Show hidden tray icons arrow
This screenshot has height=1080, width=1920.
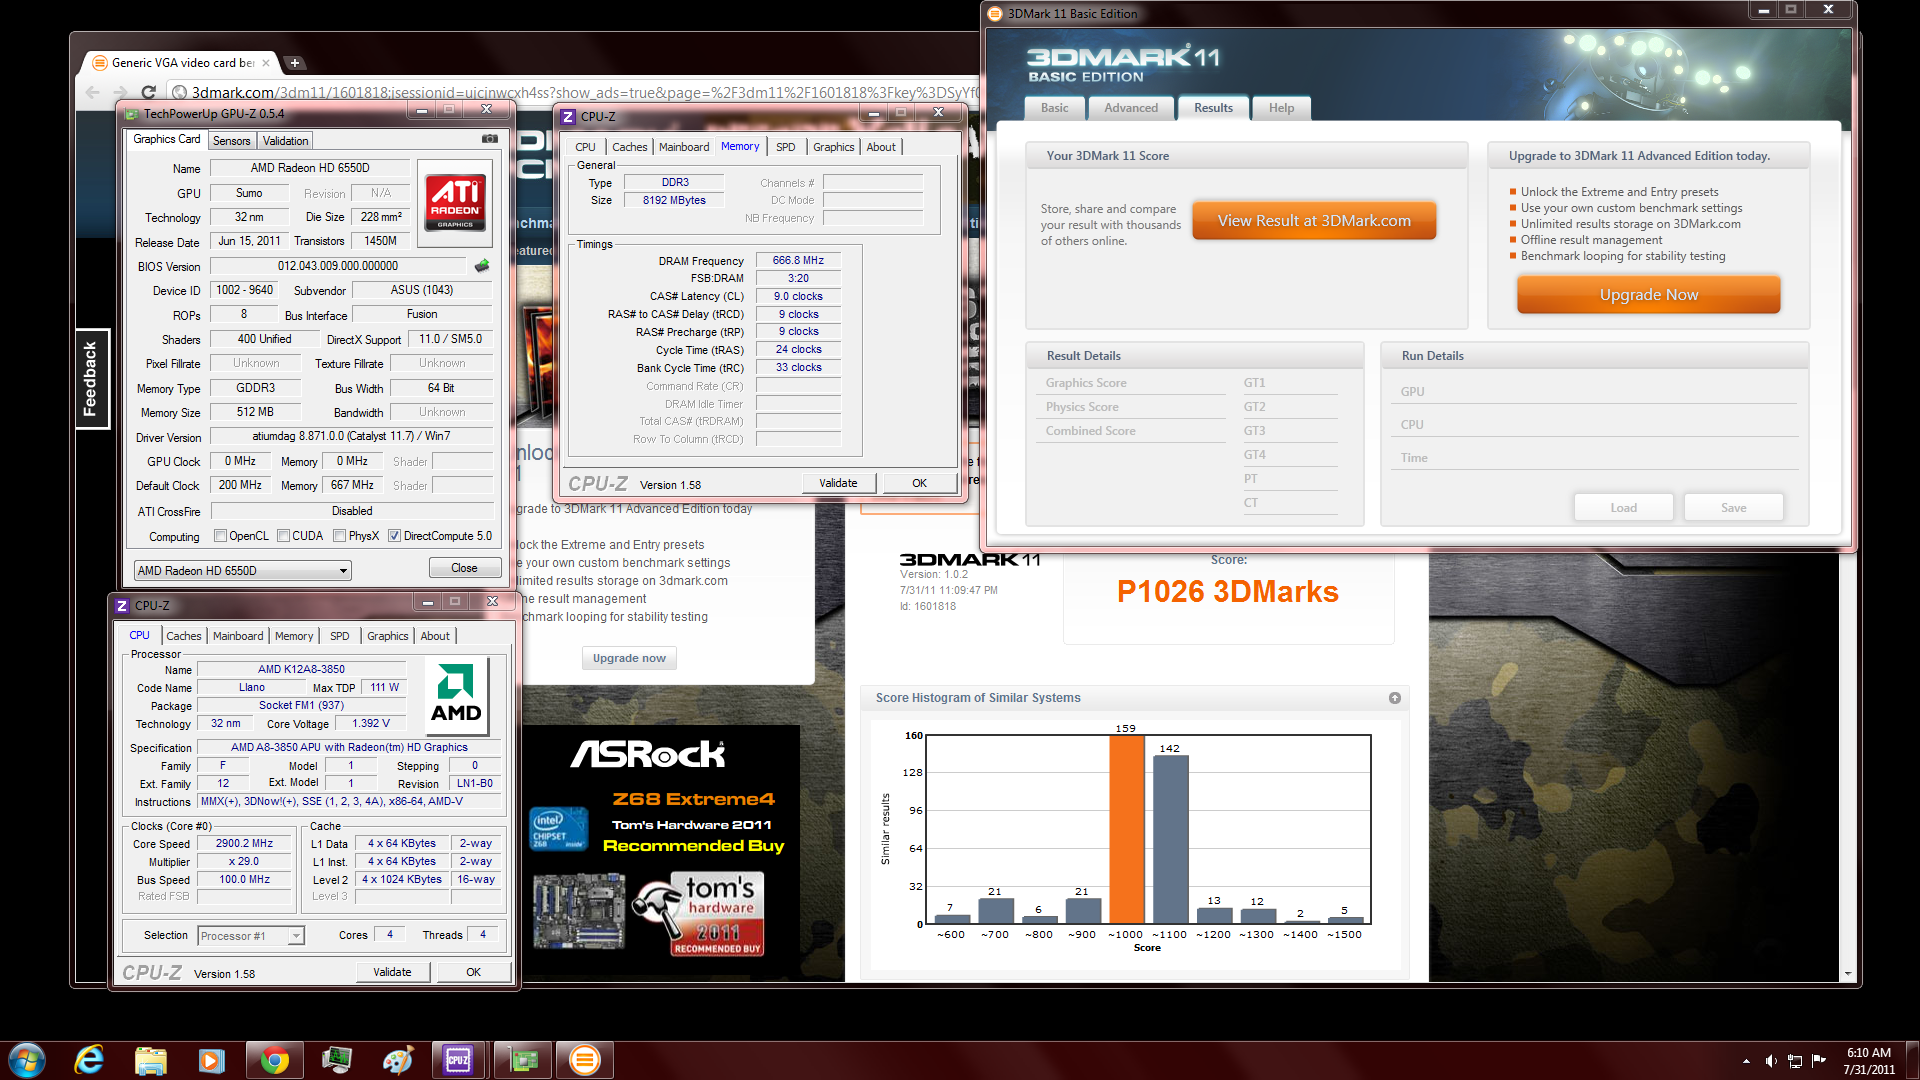click(1746, 1061)
